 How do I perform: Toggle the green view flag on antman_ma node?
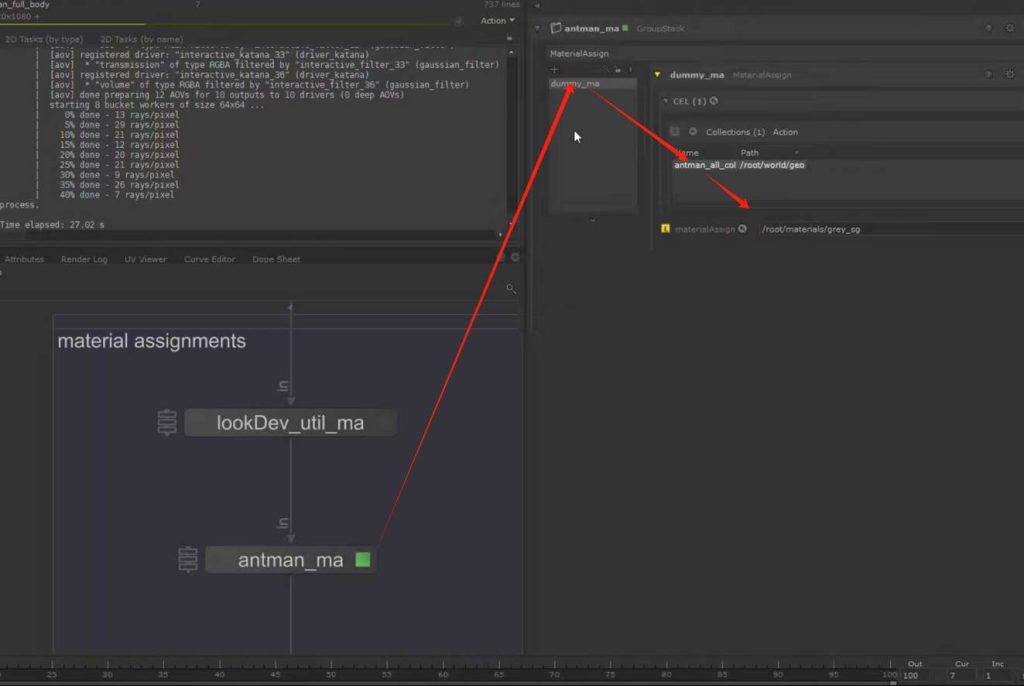tap(363, 560)
